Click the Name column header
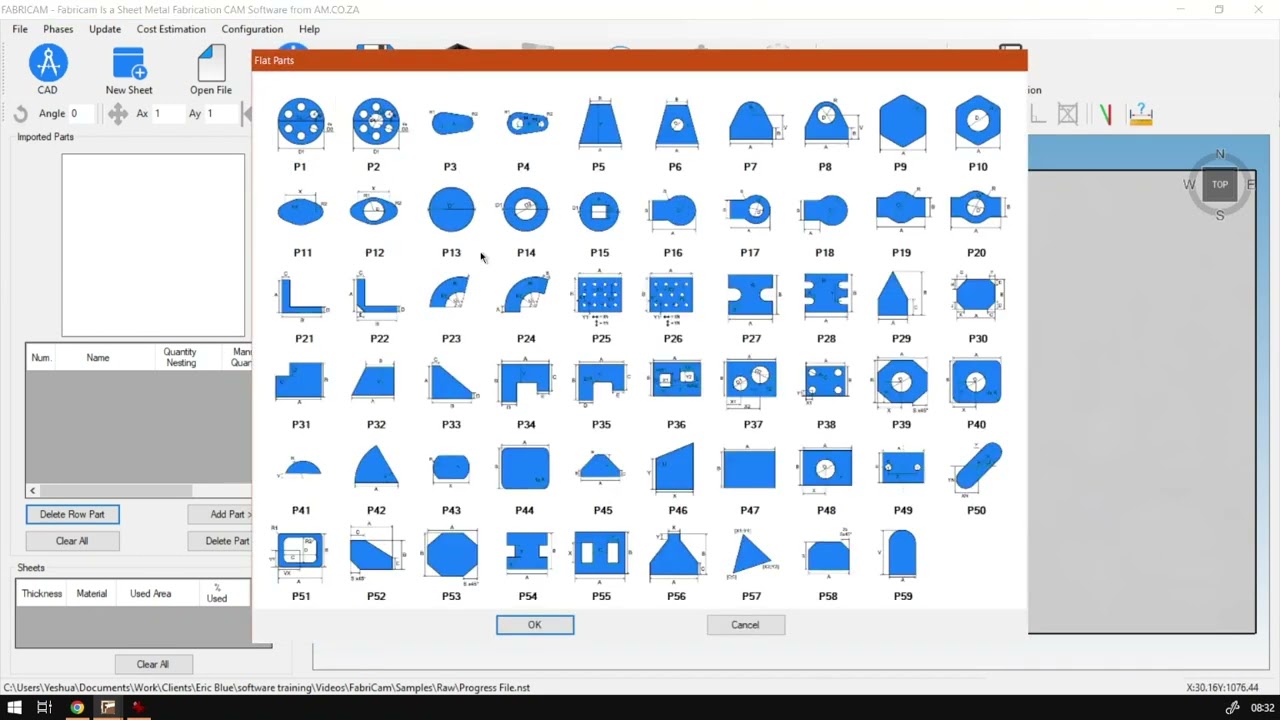The width and height of the screenshot is (1280, 720). click(x=98, y=357)
